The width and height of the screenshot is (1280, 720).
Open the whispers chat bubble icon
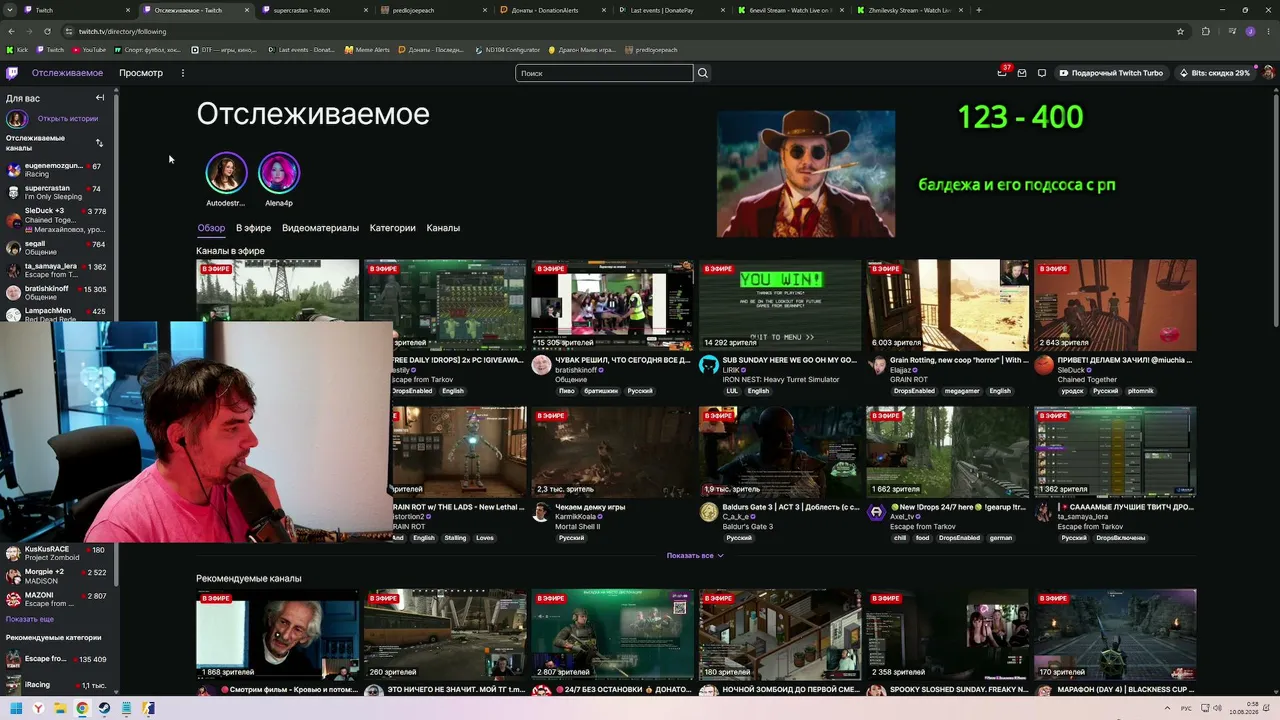pos(1042,73)
